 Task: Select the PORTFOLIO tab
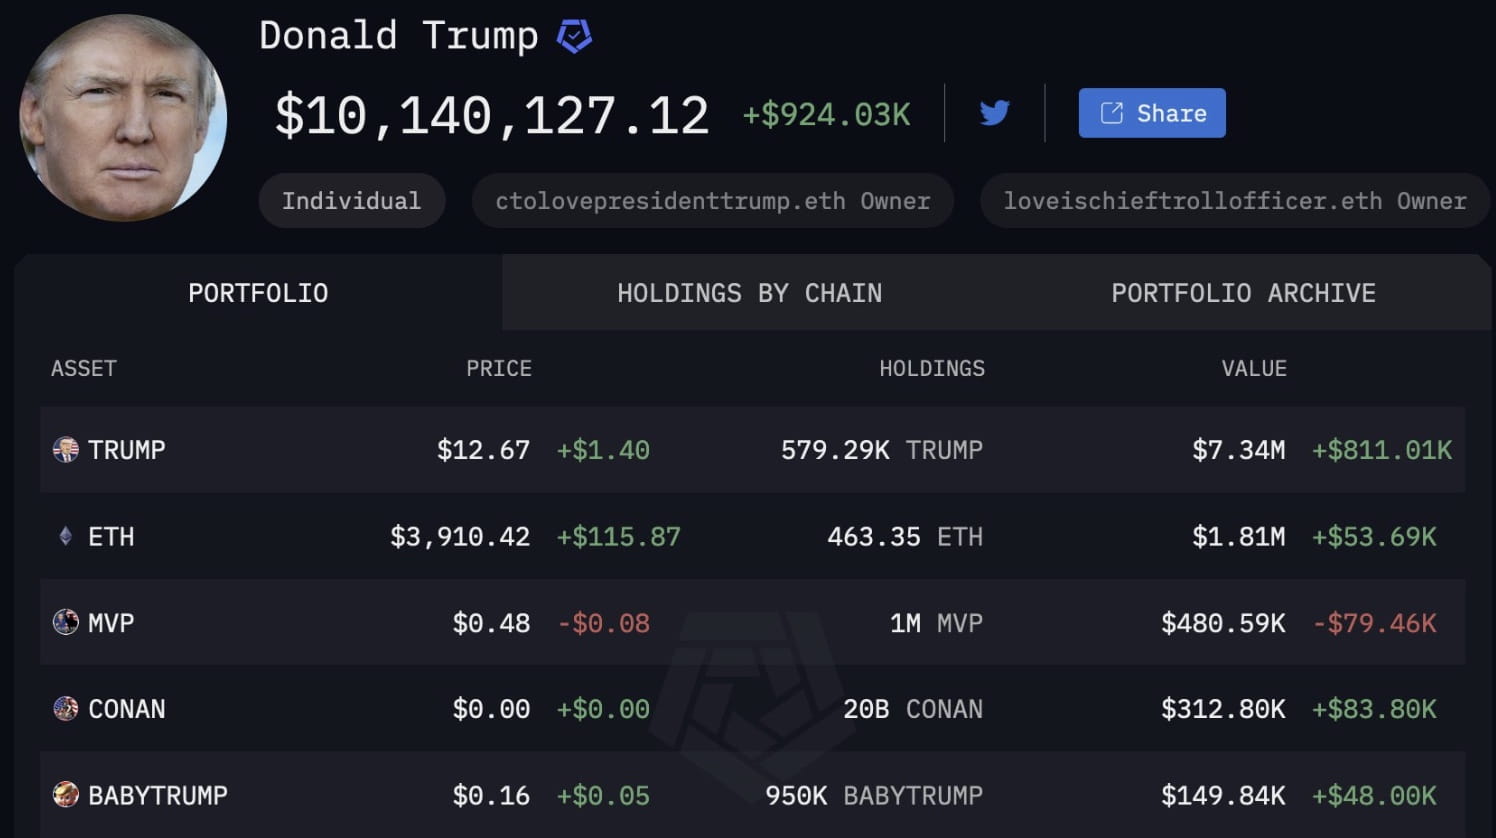click(x=257, y=293)
